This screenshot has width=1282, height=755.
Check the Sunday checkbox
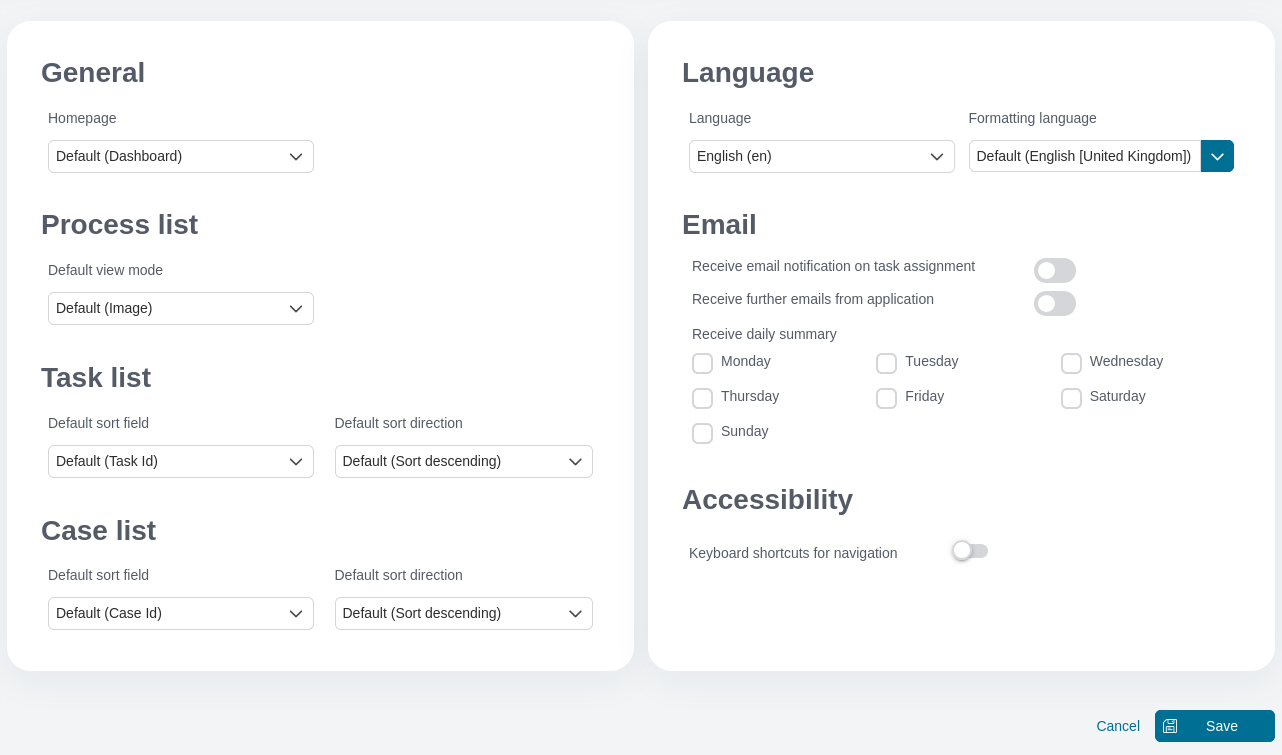(702, 433)
